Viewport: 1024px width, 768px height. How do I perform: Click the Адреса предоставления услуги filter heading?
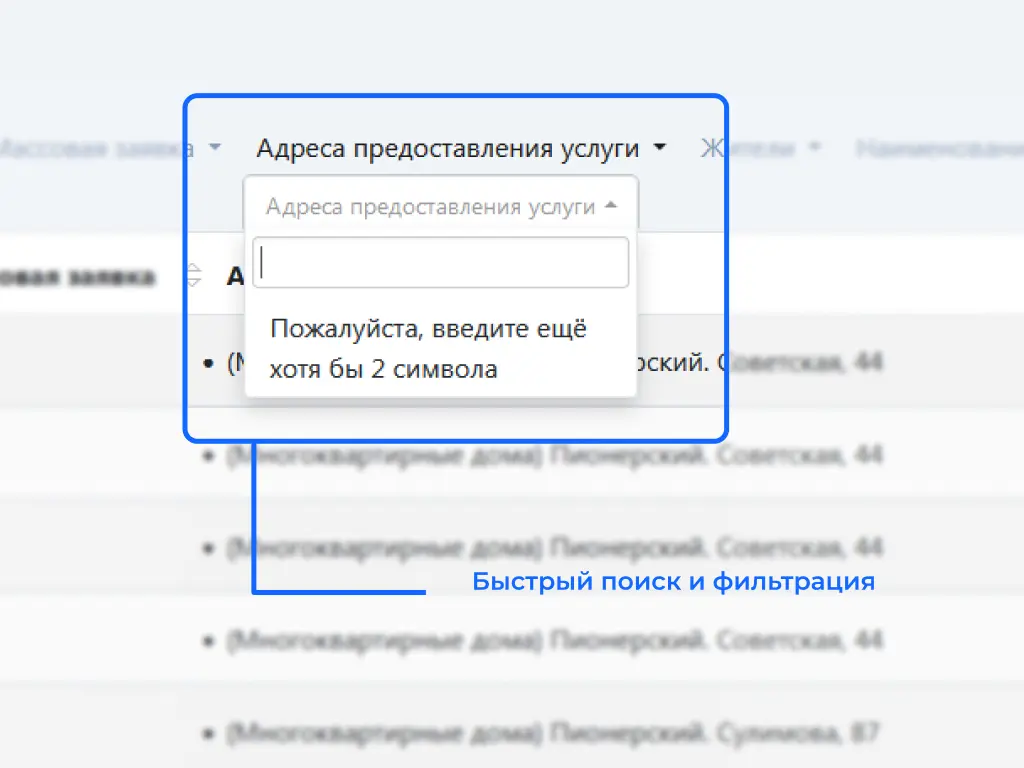447,149
